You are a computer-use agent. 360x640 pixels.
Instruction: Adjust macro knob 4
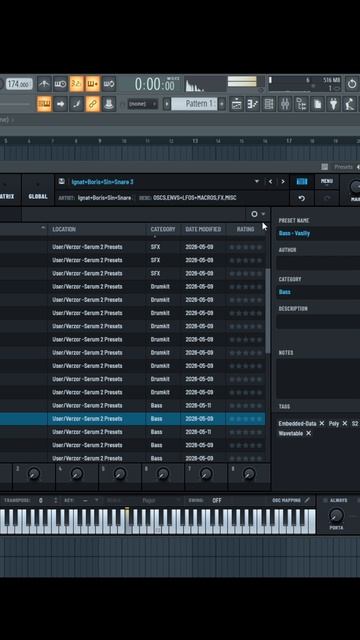pos(77,474)
